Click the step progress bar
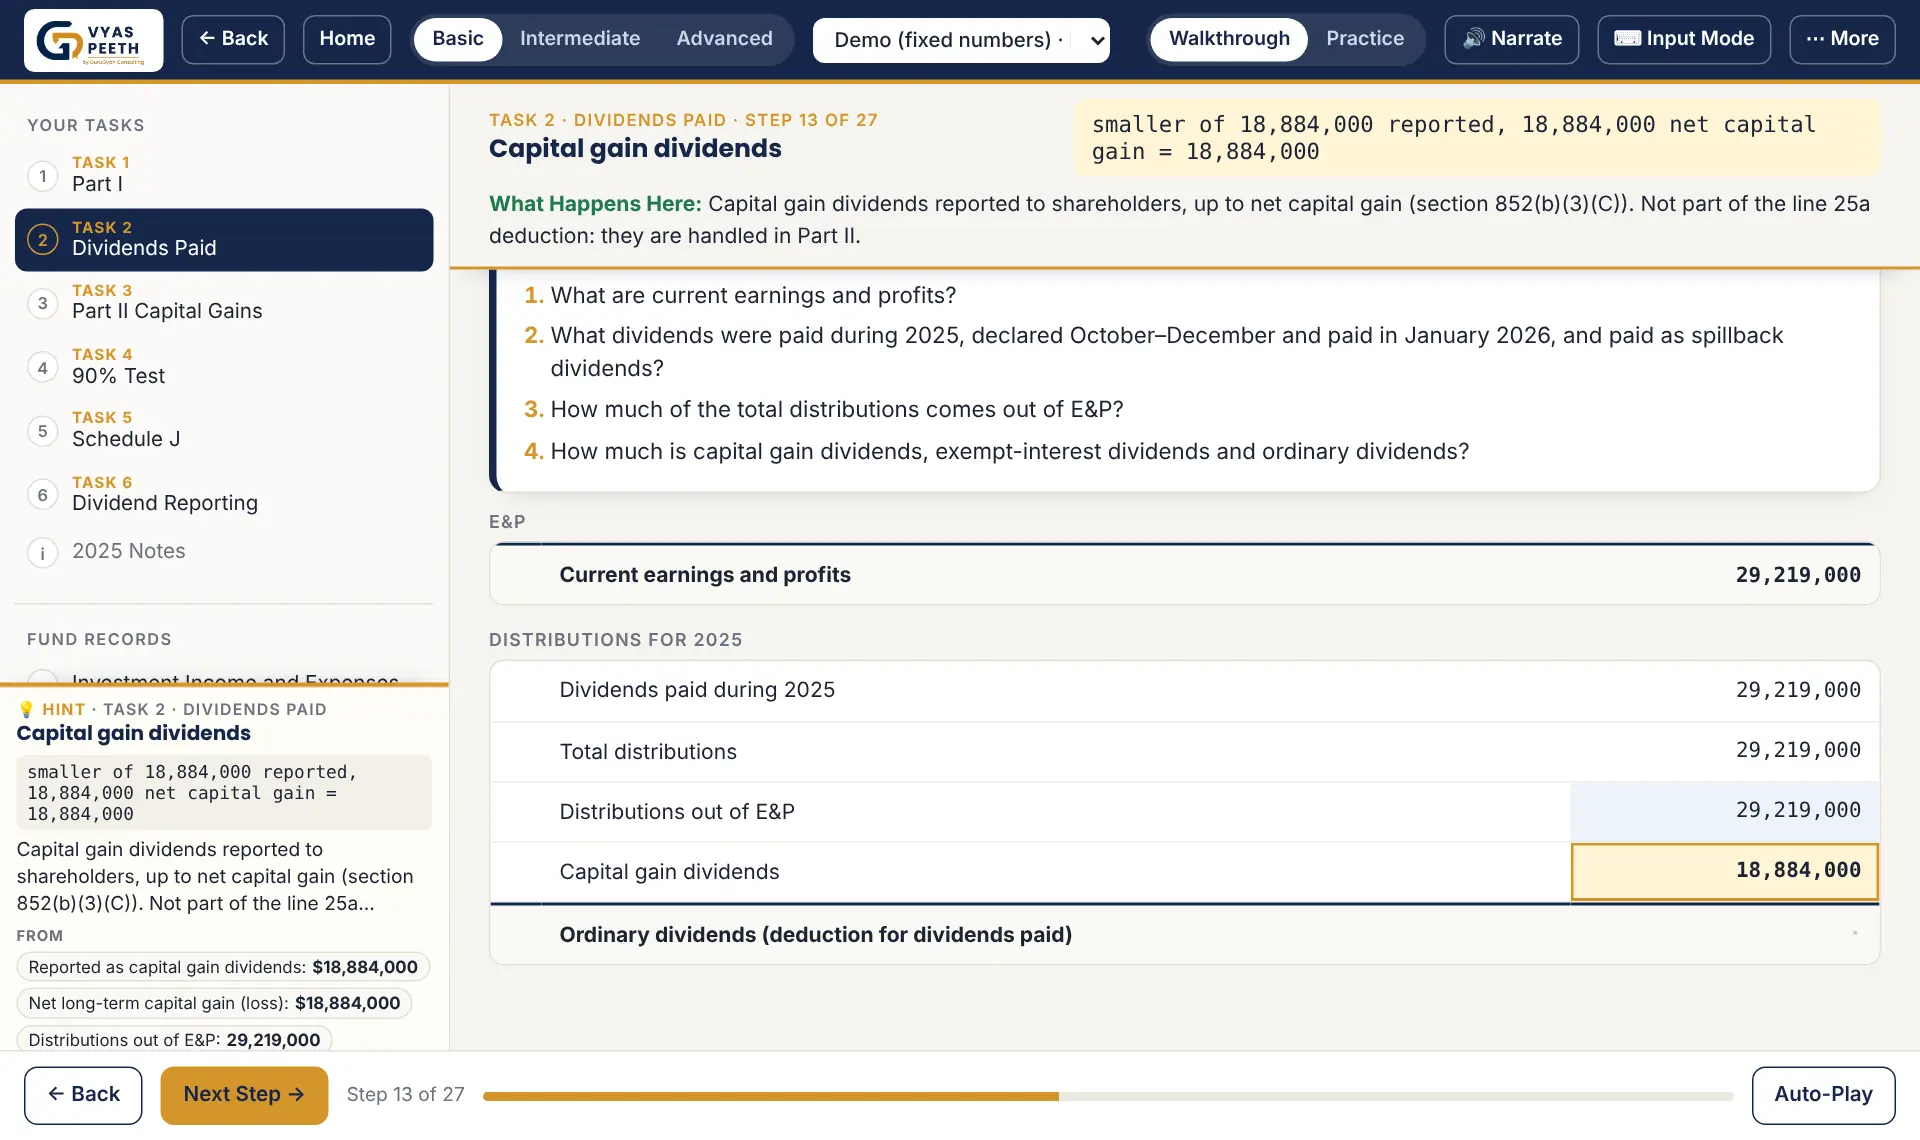The image size is (1920, 1140). (x=1108, y=1096)
